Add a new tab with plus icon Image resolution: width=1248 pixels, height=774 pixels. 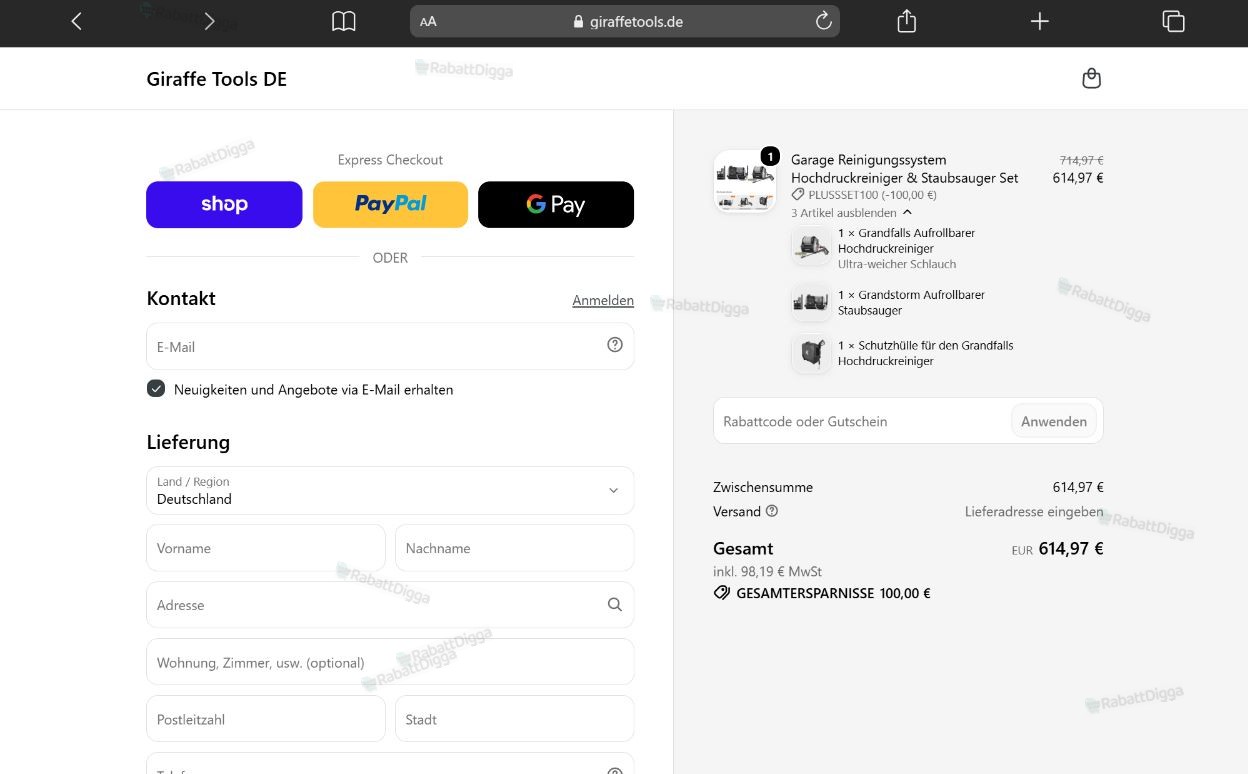[1040, 21]
